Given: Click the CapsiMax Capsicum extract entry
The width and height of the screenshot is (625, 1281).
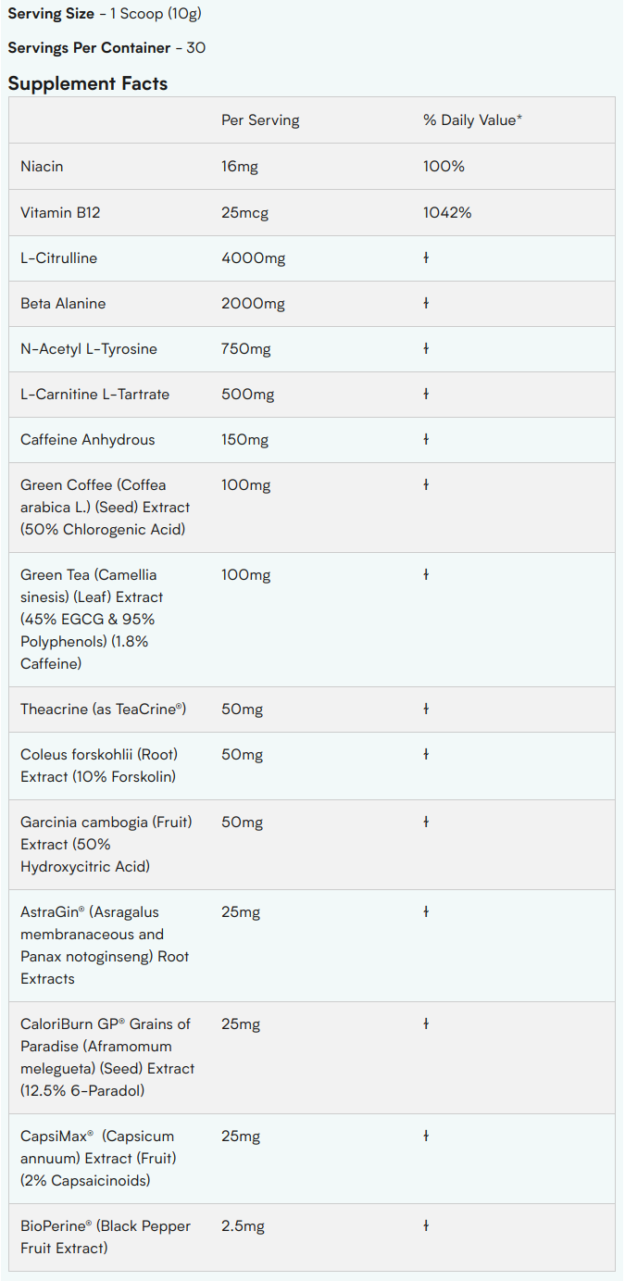Looking at the screenshot, I should tap(98, 1158).
